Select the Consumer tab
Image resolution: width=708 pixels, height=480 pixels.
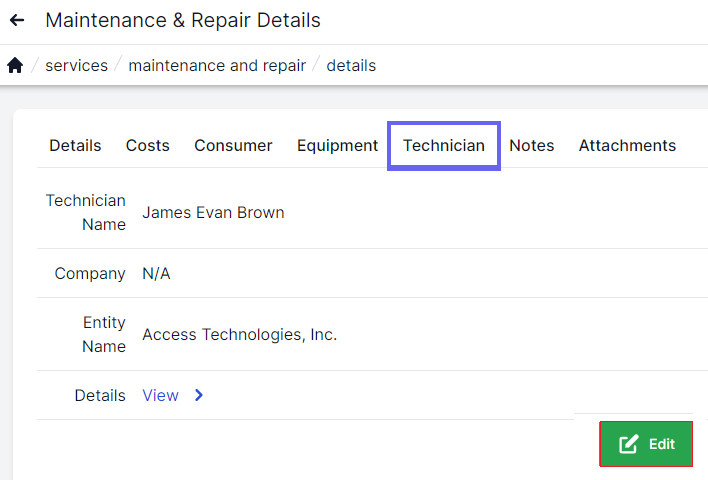[233, 145]
